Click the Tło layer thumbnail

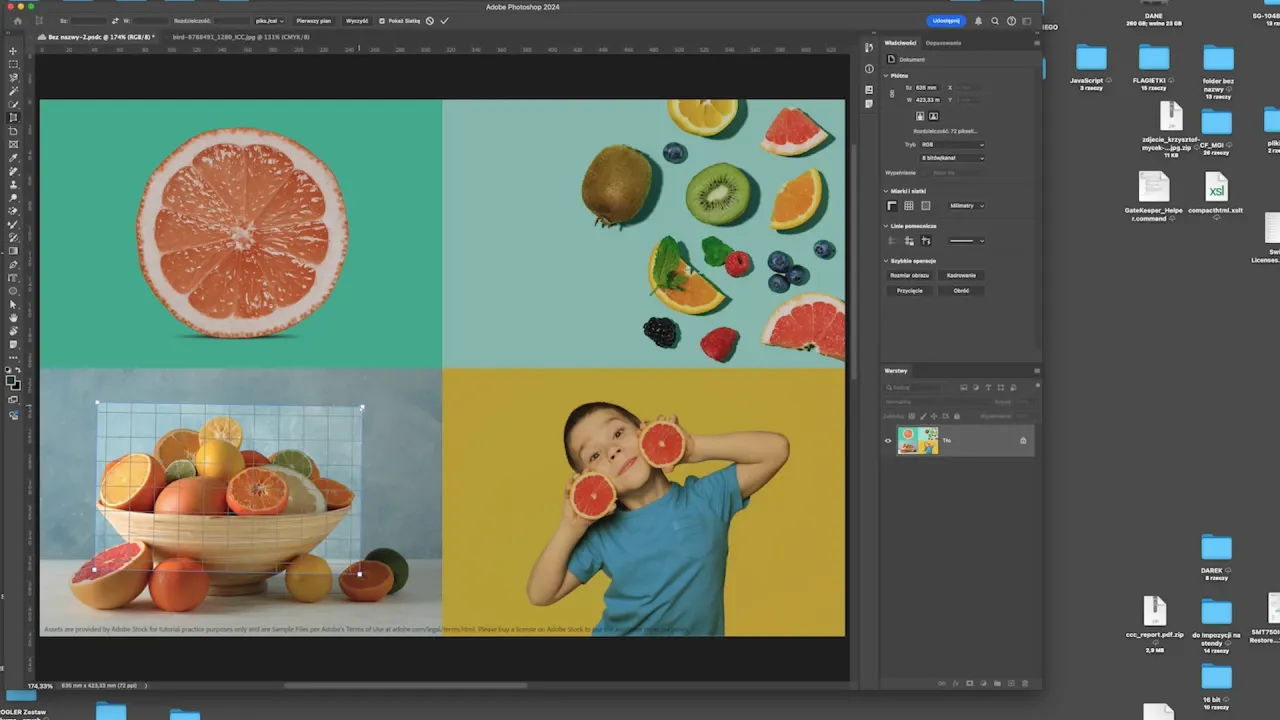tap(917, 440)
